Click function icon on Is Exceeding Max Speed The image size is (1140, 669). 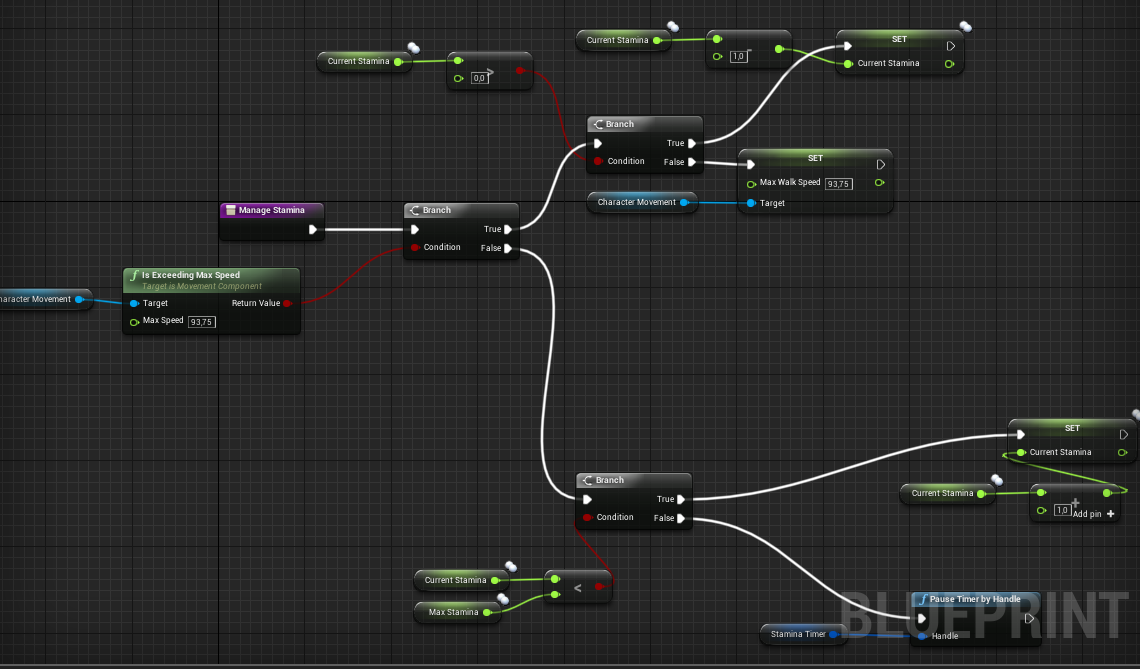point(135,275)
